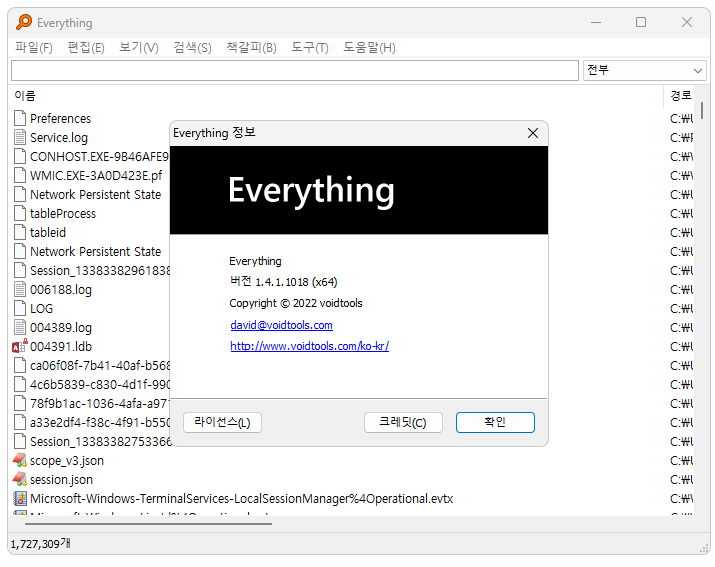Click the event log icon beside LocalSessionManager evtx file
Screen dimensions: 715x567
(x=20, y=499)
